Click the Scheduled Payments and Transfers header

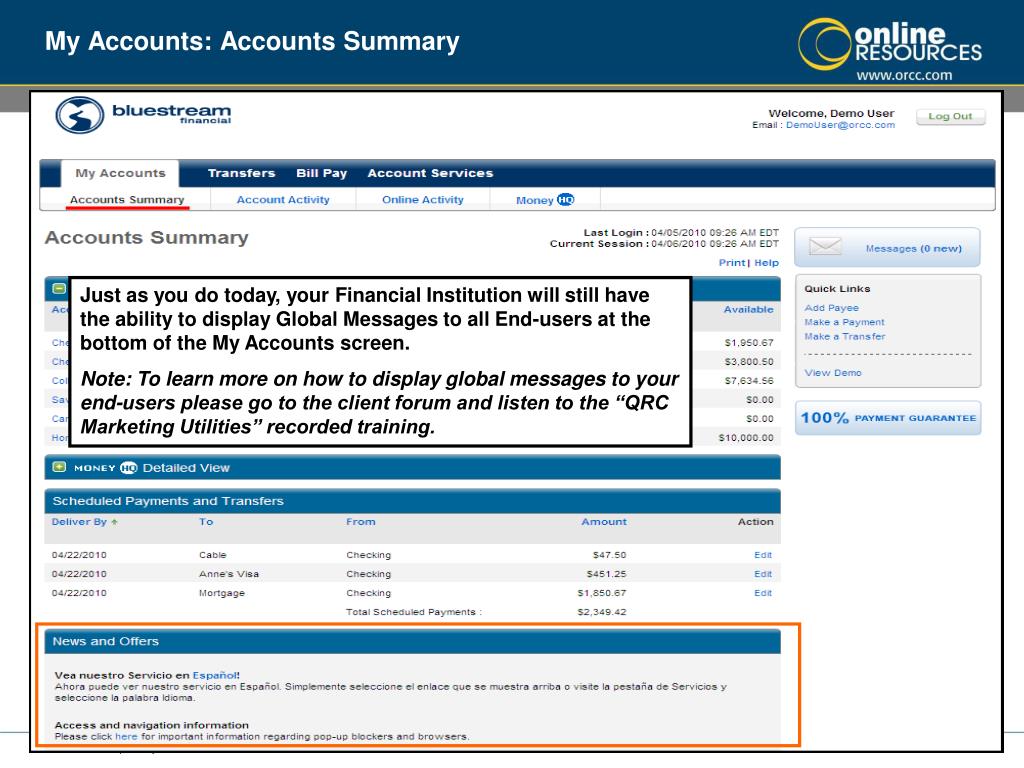pyautogui.click(x=412, y=501)
